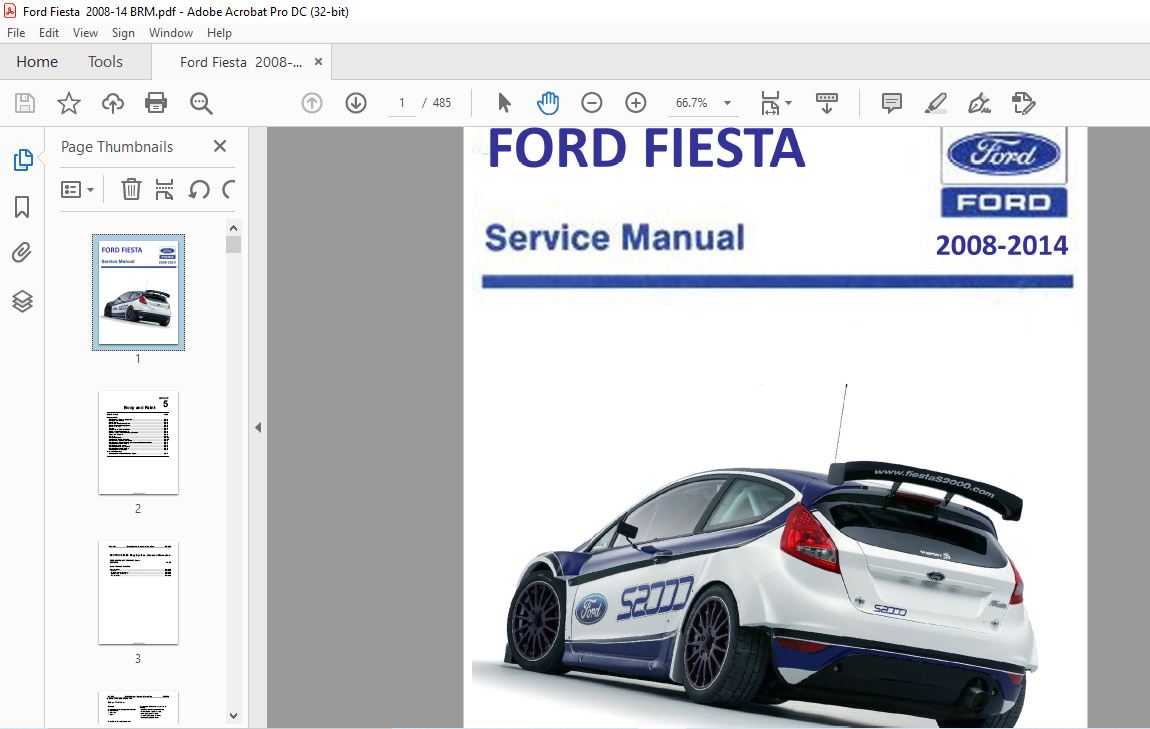This screenshot has width=1150, height=729.
Task: Open the Edit menu
Action: (x=48, y=33)
